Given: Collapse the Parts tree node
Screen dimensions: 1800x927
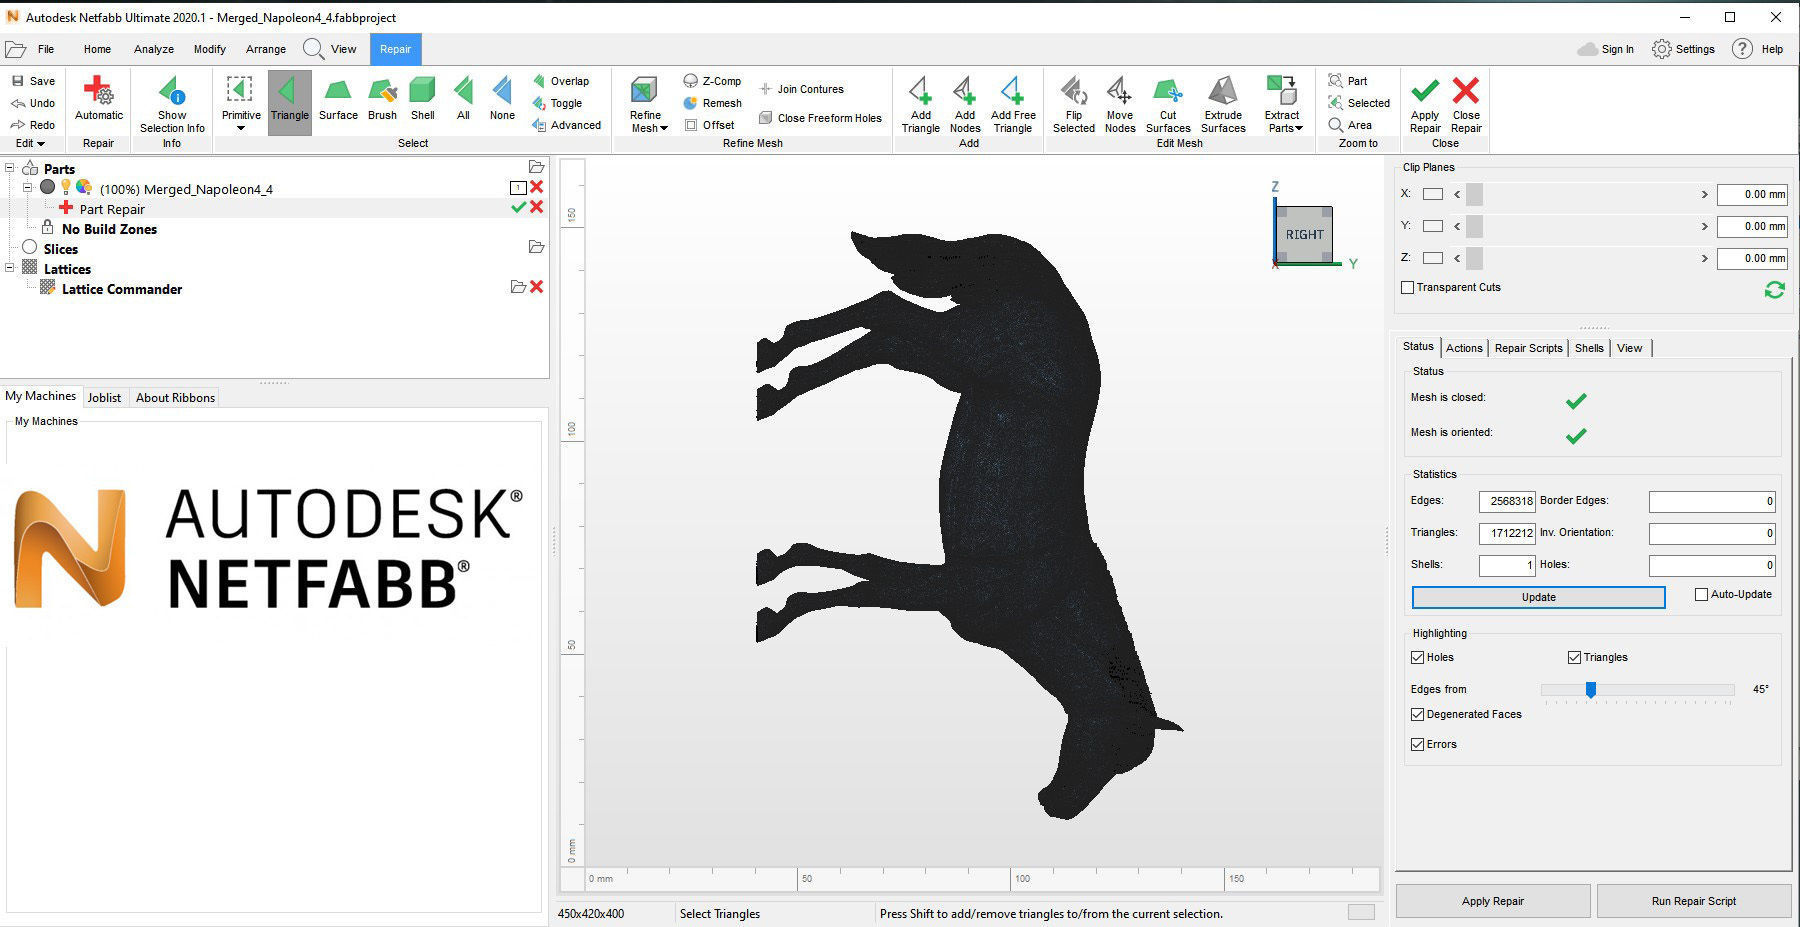Looking at the screenshot, I should 10,168.
